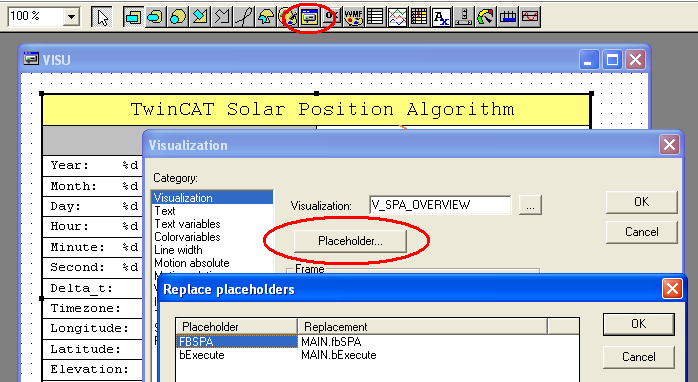The width and height of the screenshot is (698, 382).
Task: Select the Curve tool
Action: (243, 17)
